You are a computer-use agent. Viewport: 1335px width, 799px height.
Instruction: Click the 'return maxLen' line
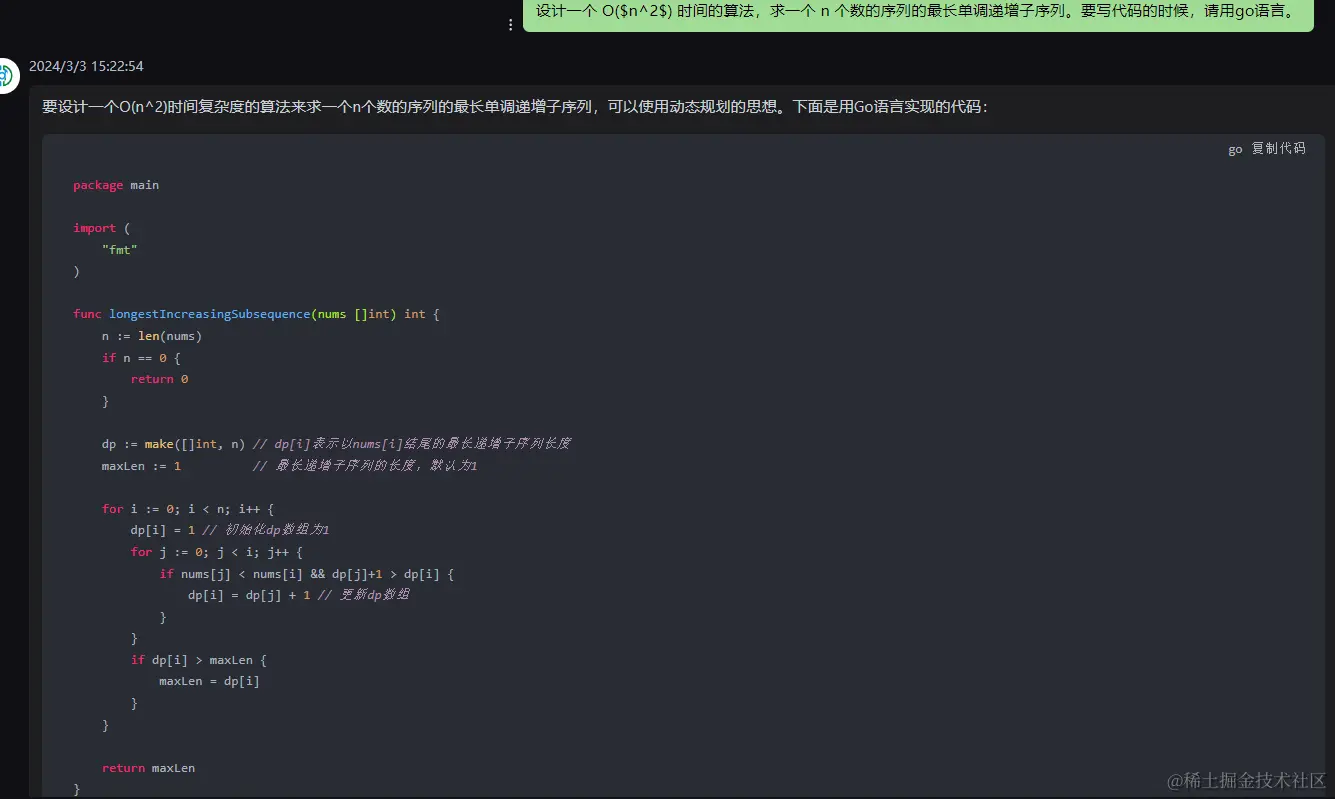tap(149, 768)
